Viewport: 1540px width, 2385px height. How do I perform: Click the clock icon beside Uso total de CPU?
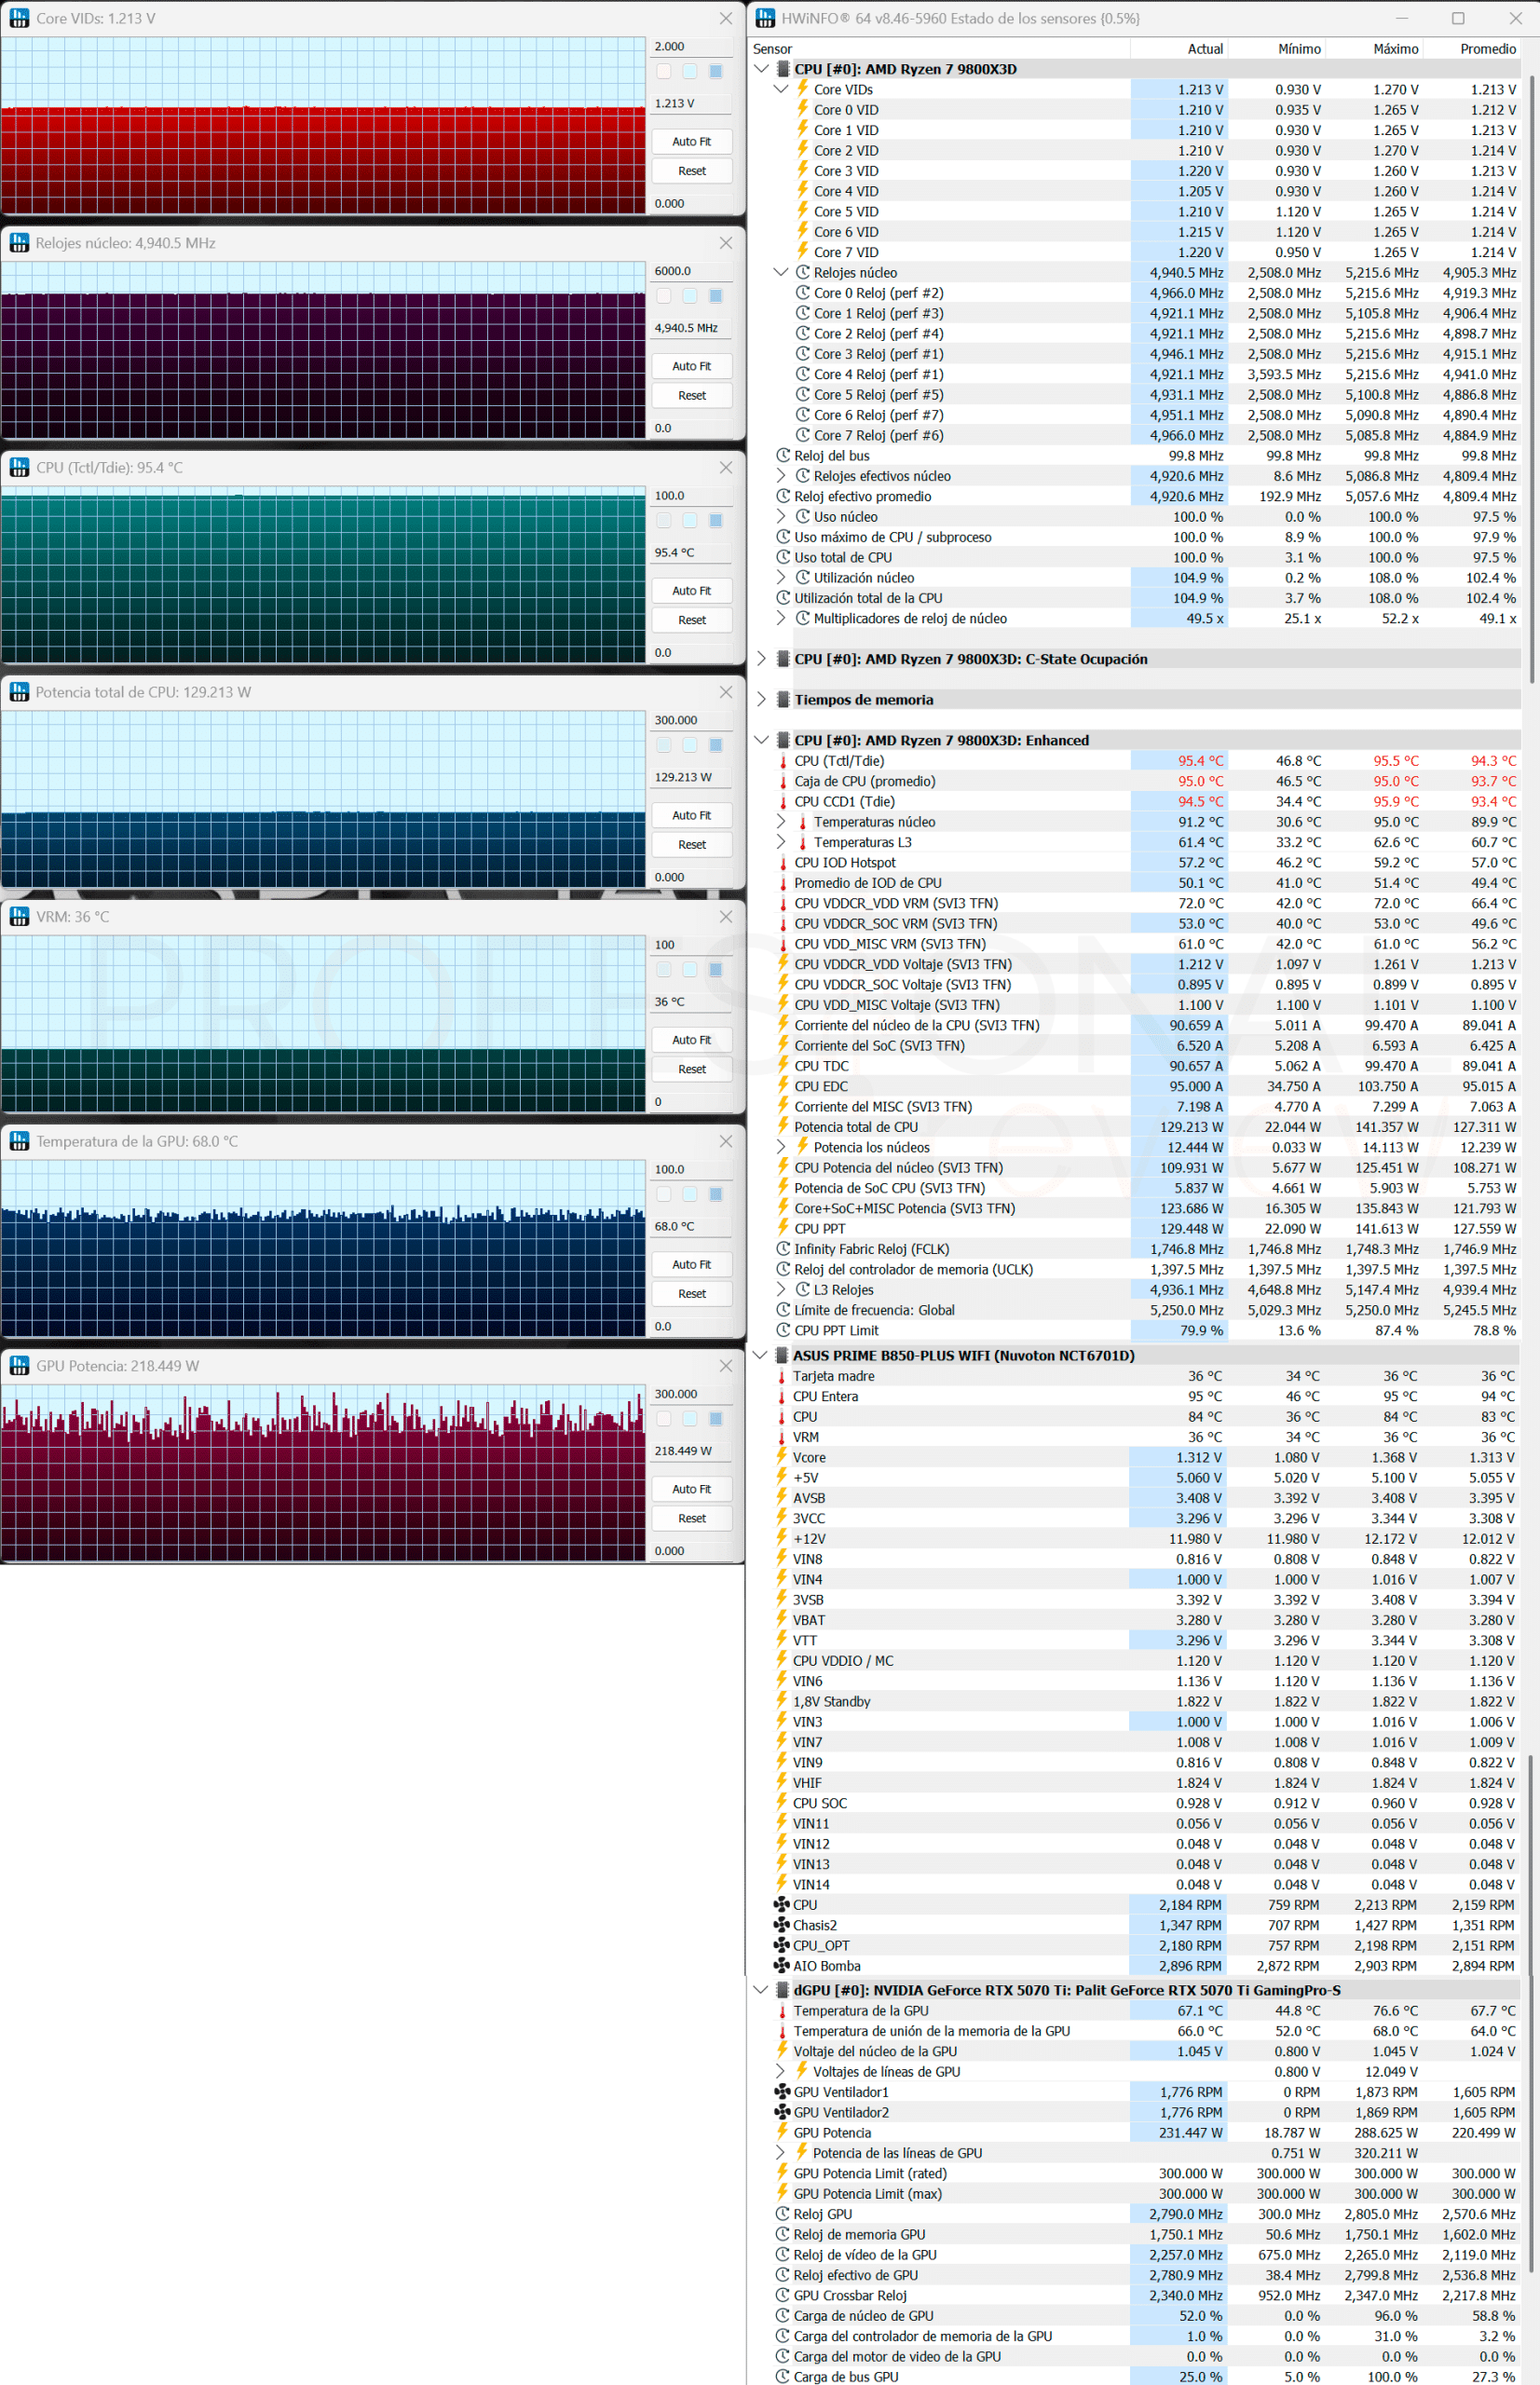[x=783, y=557]
